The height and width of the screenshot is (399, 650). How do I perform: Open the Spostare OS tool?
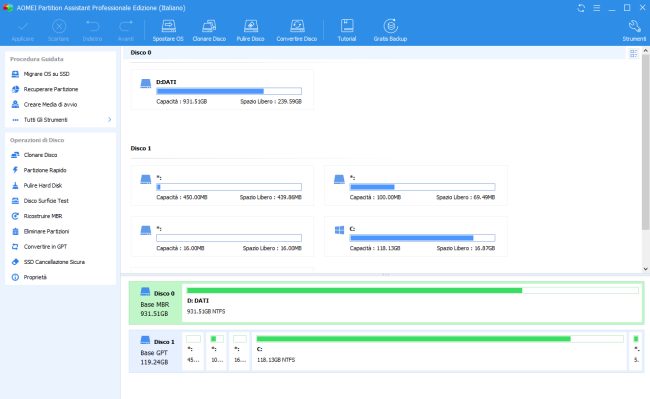coord(168,30)
